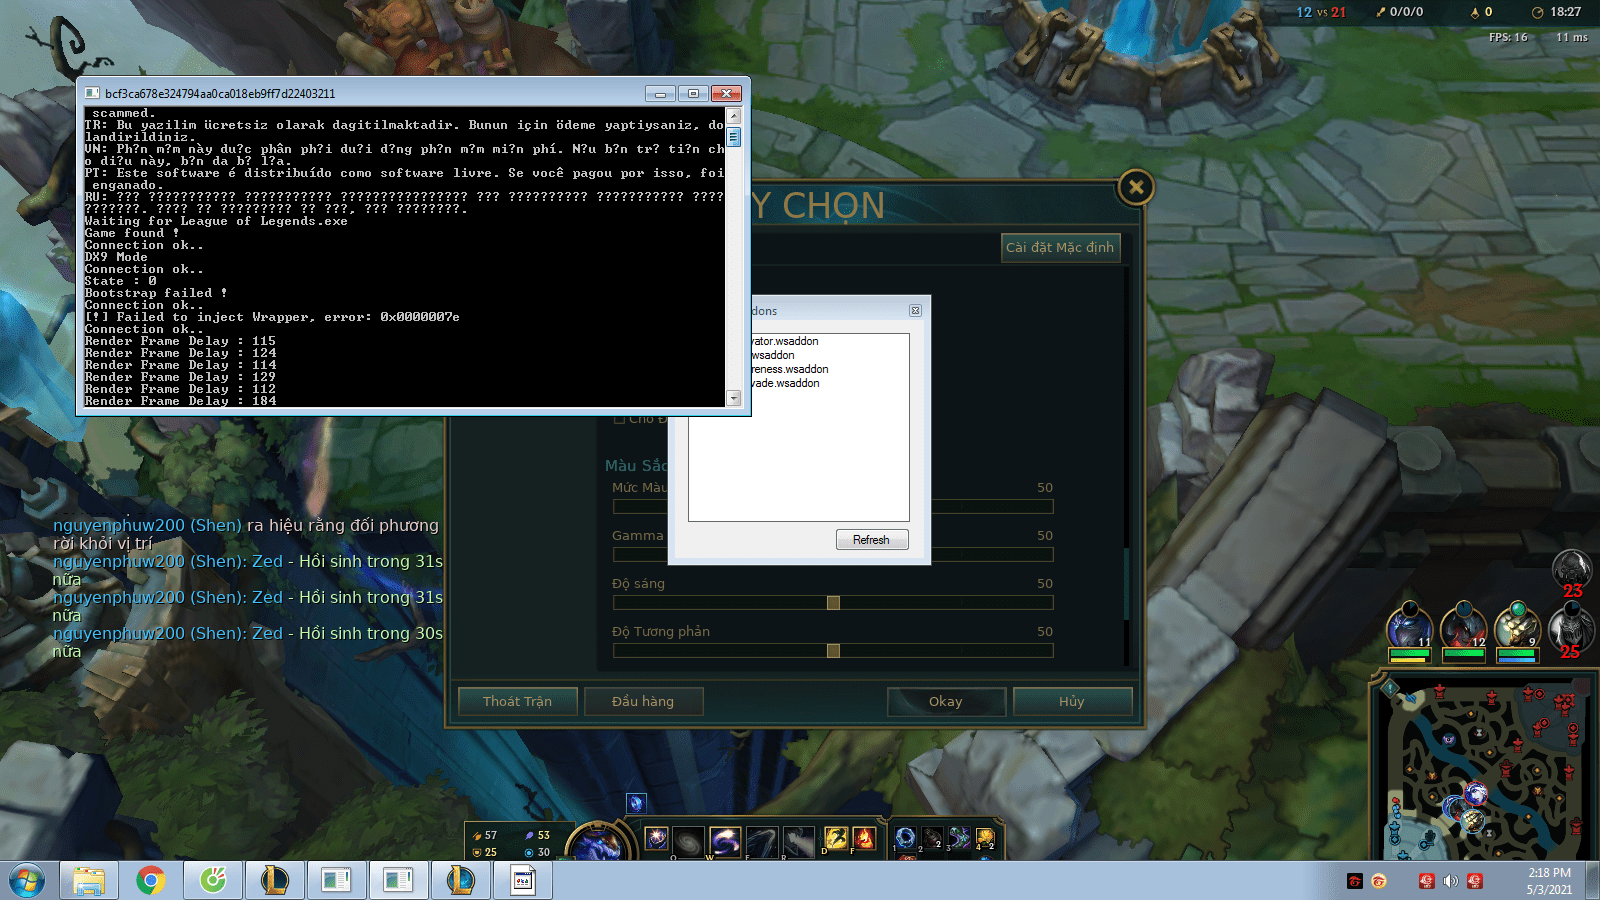This screenshot has height=900, width=1600.
Task: Select the "vade.wsaddon" entry in the addons list
Action: [786, 383]
